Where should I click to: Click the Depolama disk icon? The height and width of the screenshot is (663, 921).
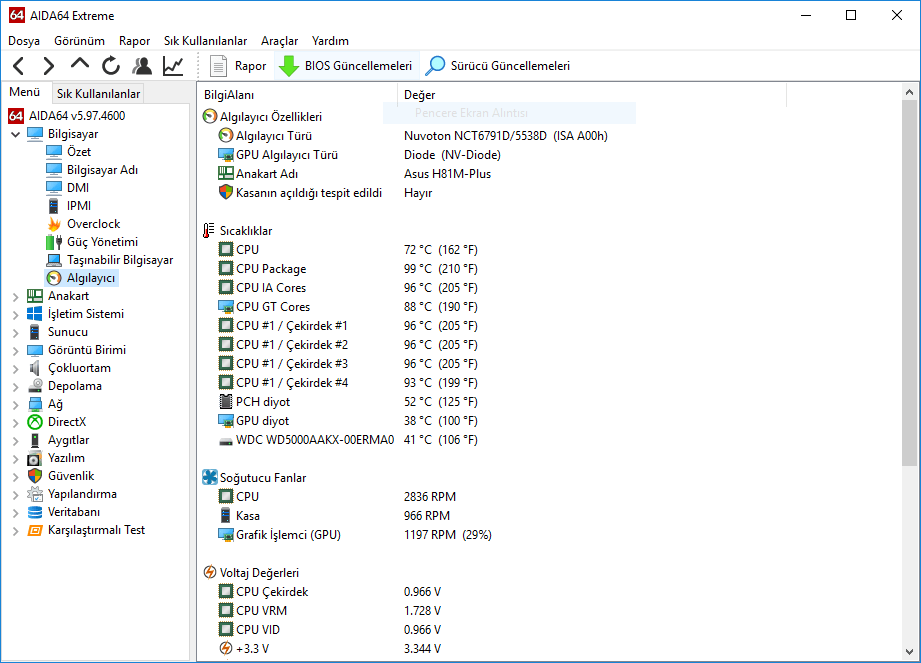point(35,386)
